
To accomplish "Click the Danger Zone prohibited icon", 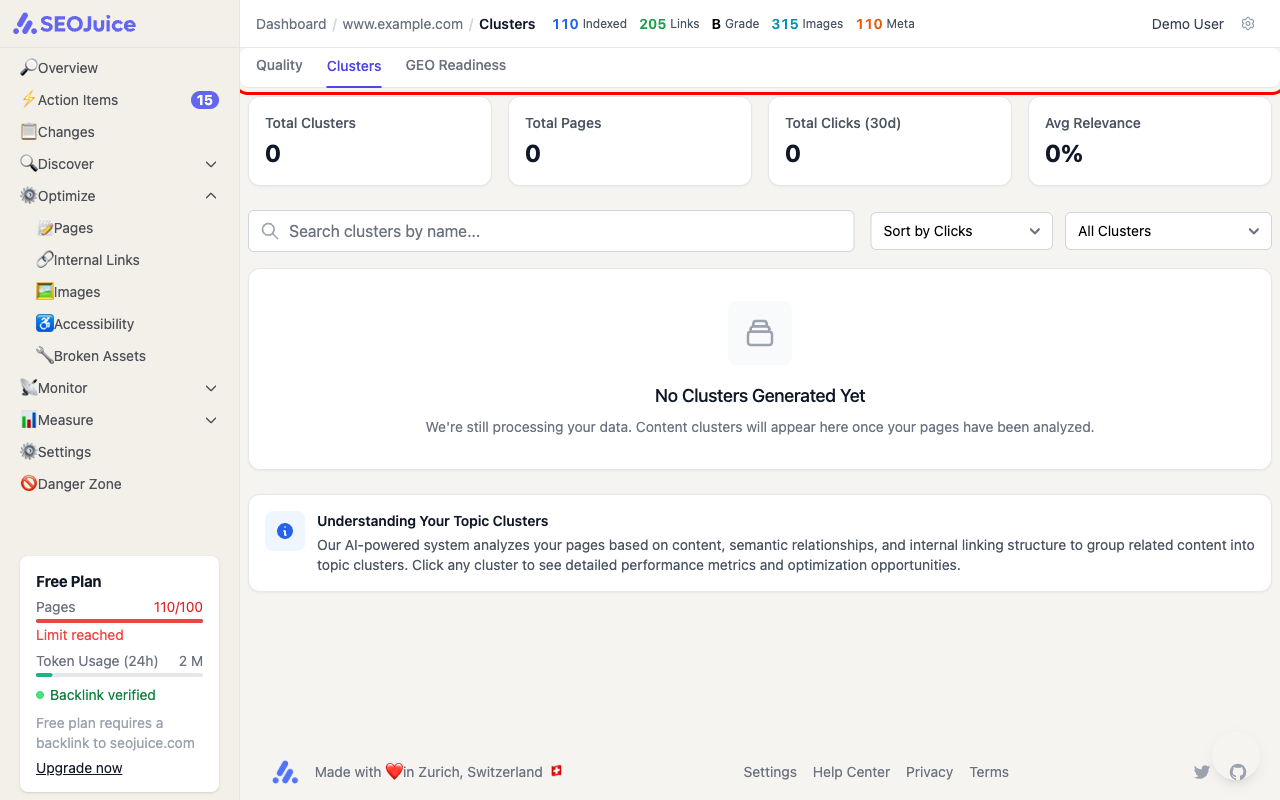I will point(28,483).
